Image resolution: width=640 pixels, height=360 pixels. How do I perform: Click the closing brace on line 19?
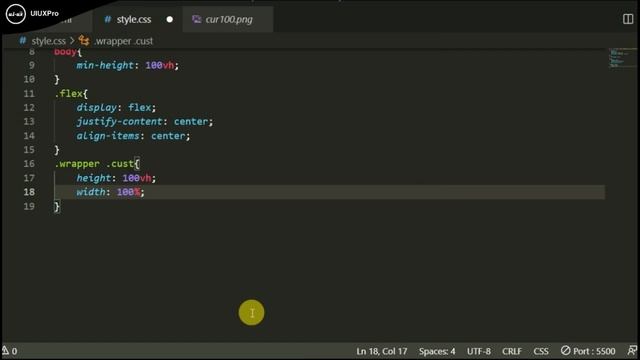point(57,207)
